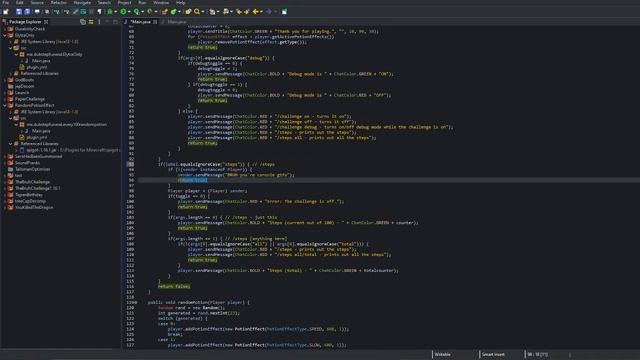Viewport: 640px width, 360px height.
Task: Collapse the randomPotion method fold at line 119
Action: pos(136,302)
